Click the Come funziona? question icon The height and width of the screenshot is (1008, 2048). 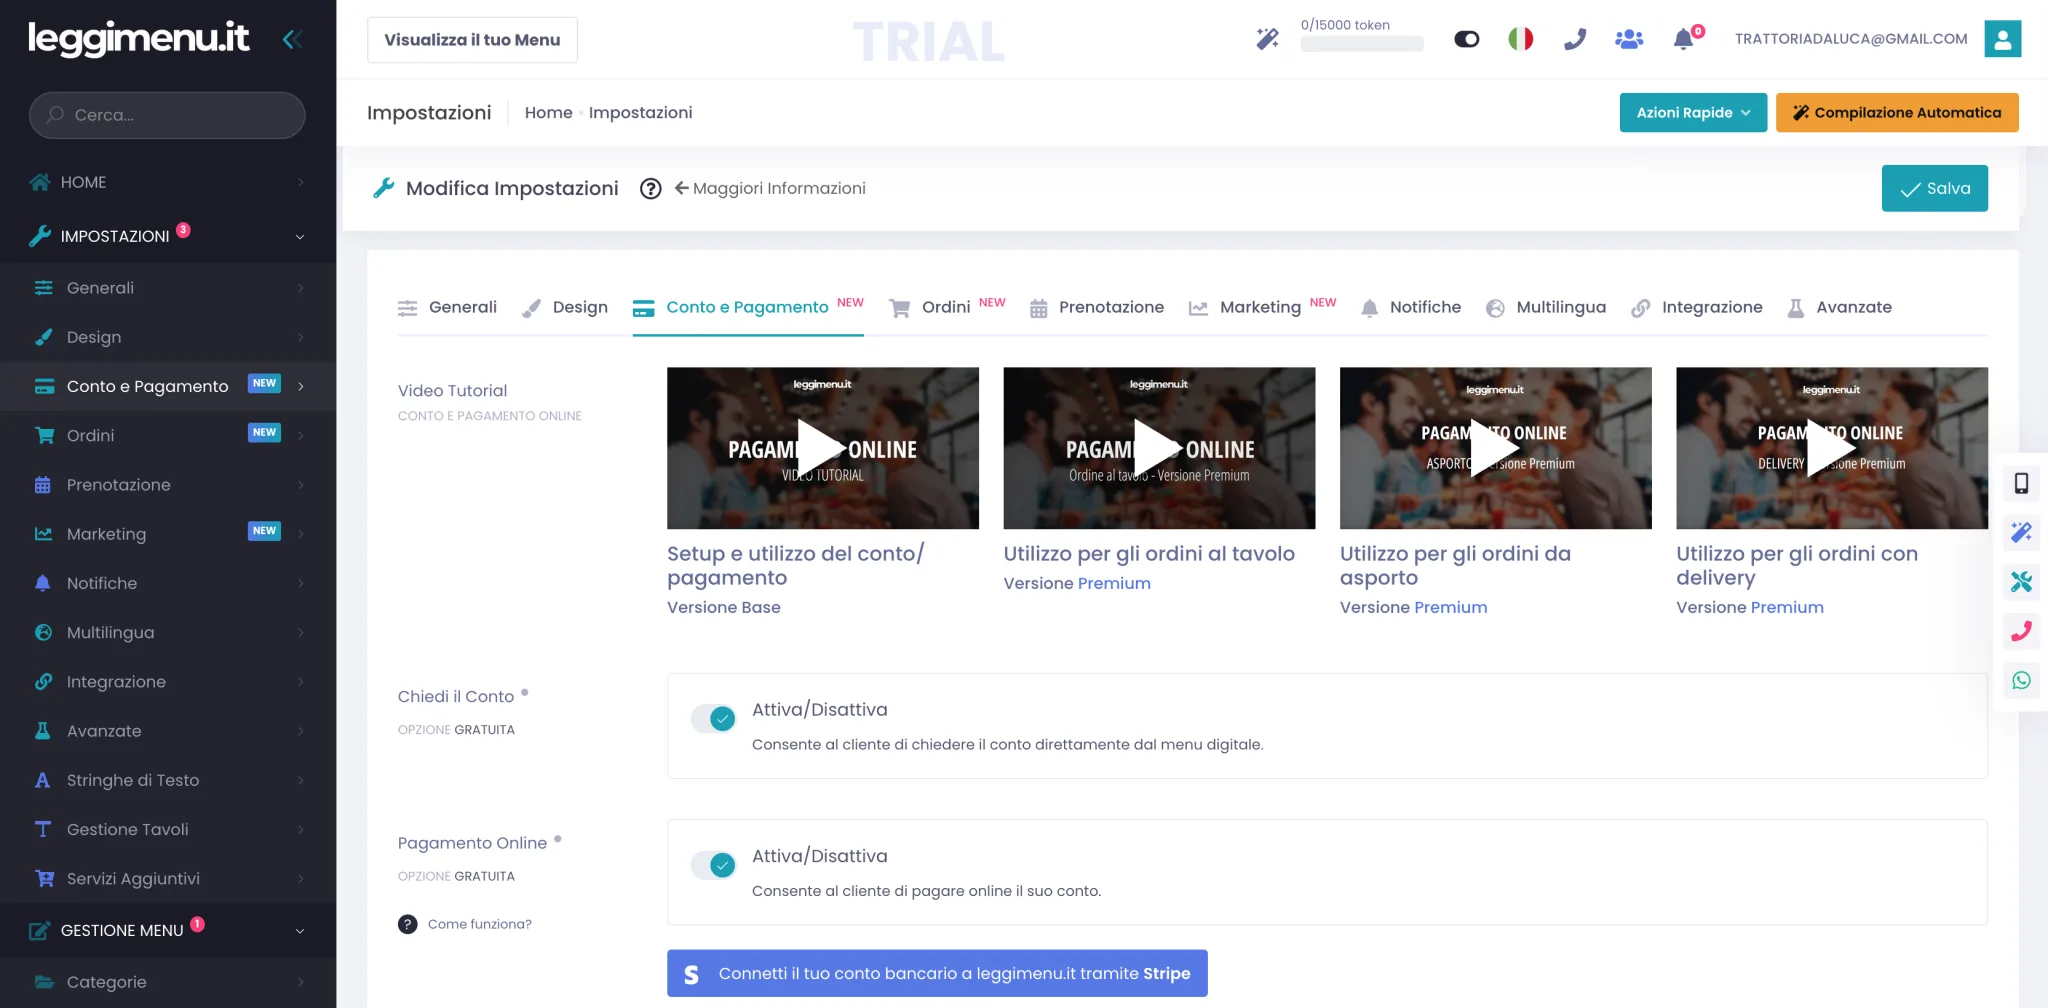(408, 924)
